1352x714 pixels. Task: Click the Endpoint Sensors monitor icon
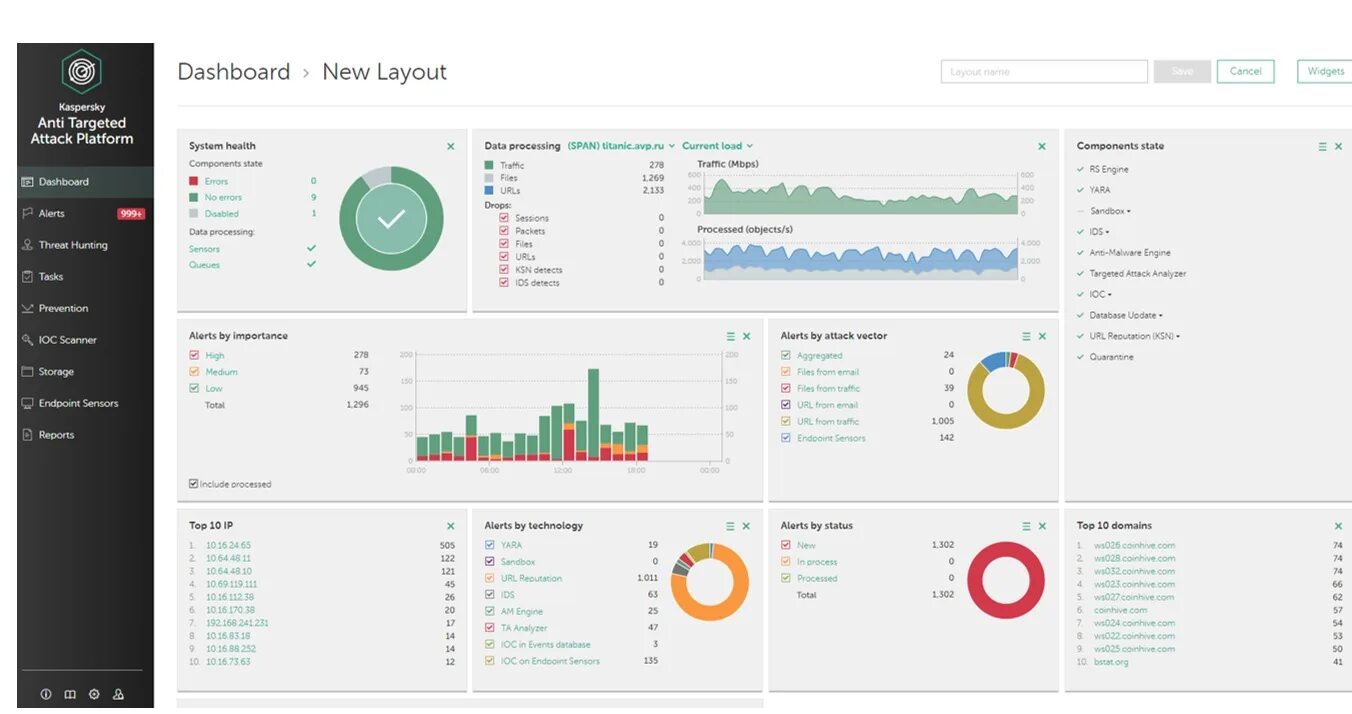point(28,403)
